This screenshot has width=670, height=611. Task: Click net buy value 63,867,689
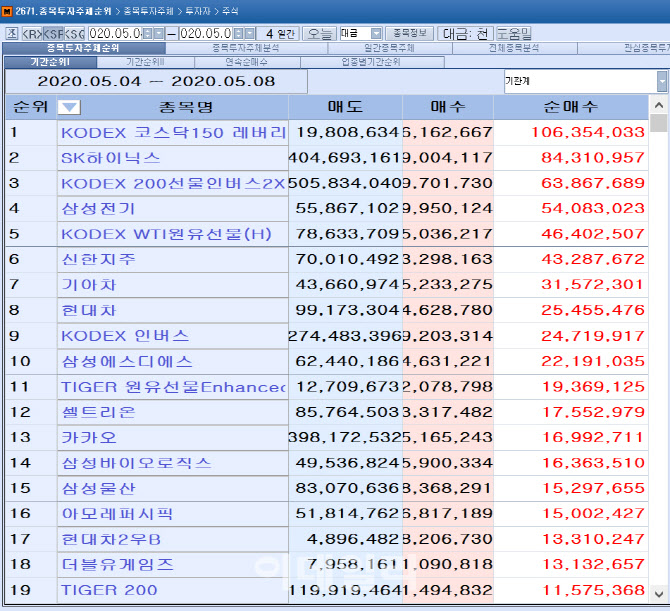[x=593, y=183]
